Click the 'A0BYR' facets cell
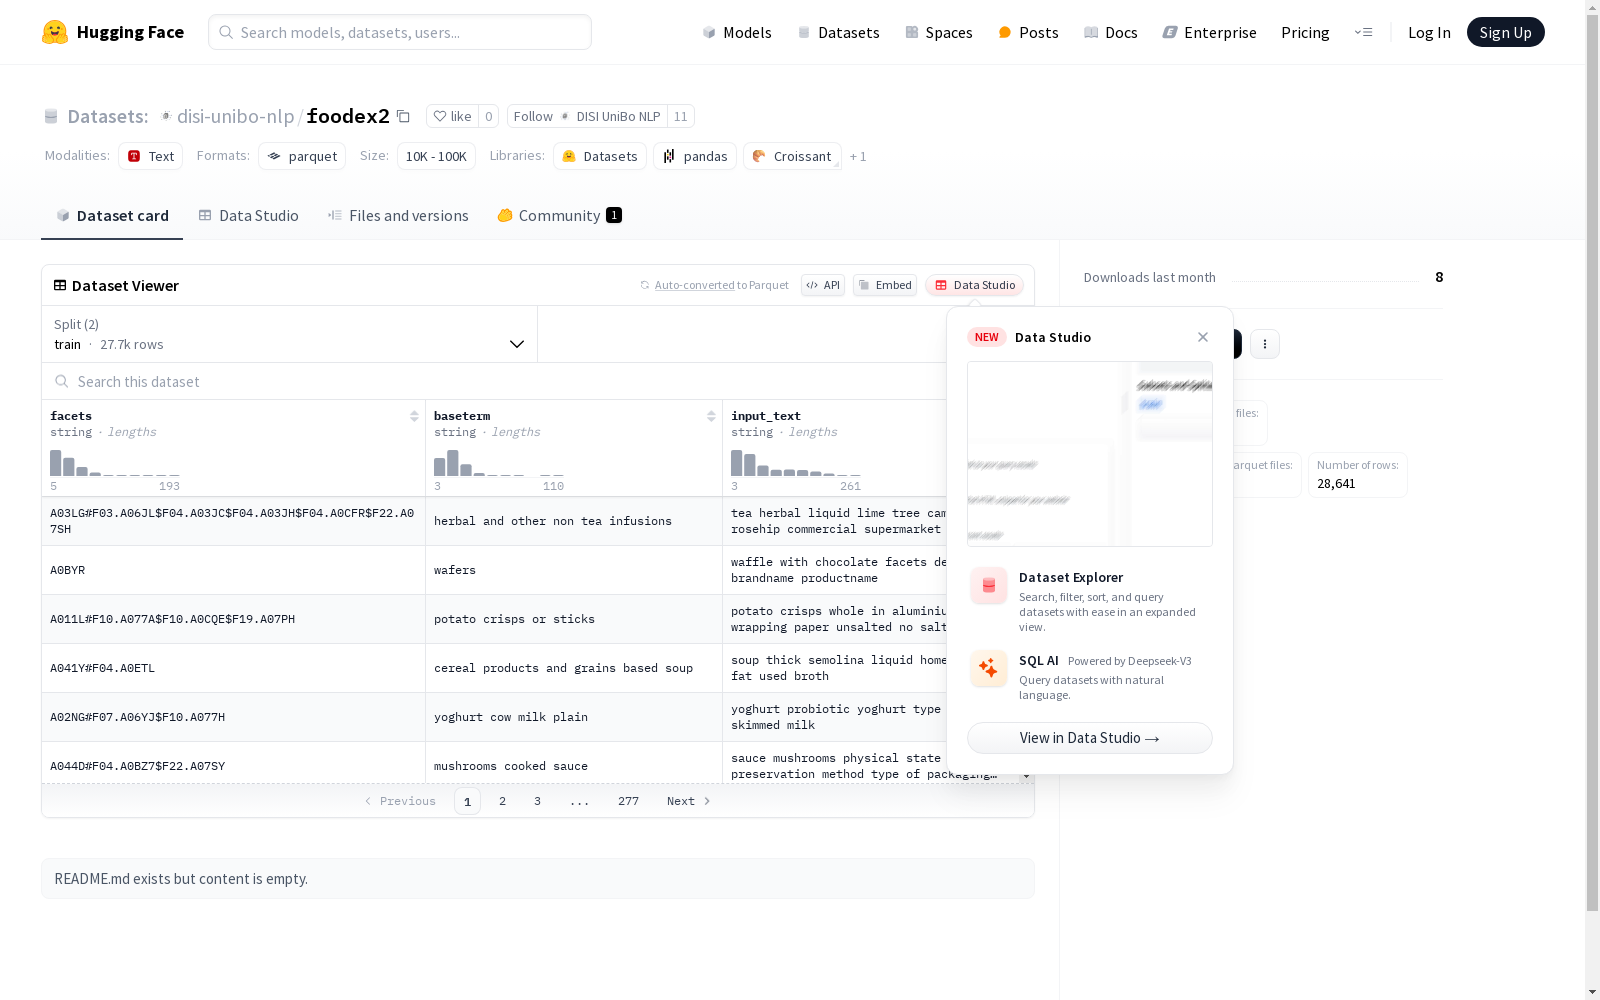Screen dimensions: 1600x1000 (x=234, y=570)
